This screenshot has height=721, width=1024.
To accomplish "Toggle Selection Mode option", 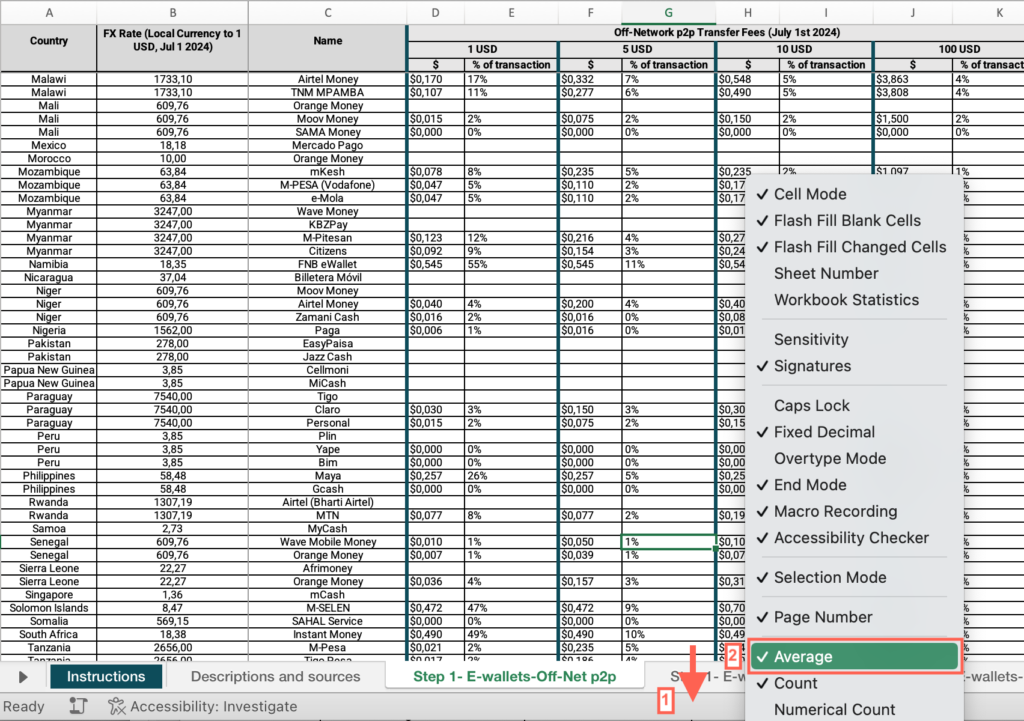I will point(854,577).
